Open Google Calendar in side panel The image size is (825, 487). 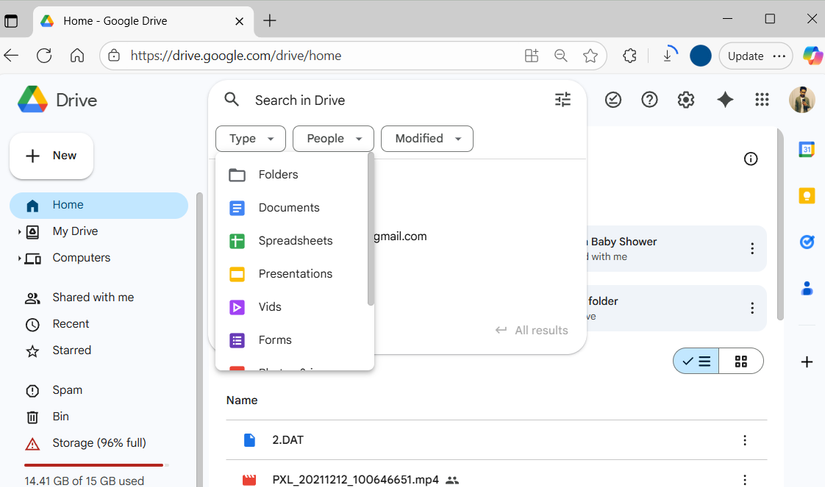806,150
